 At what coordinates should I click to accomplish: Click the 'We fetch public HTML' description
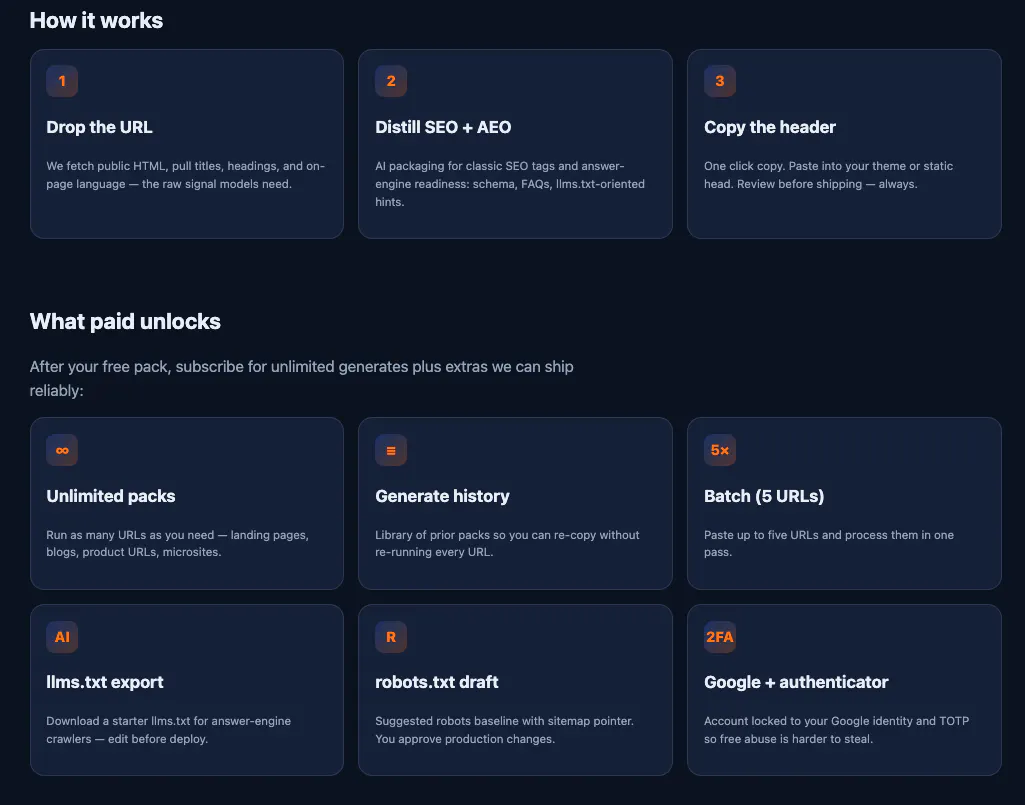tap(186, 175)
